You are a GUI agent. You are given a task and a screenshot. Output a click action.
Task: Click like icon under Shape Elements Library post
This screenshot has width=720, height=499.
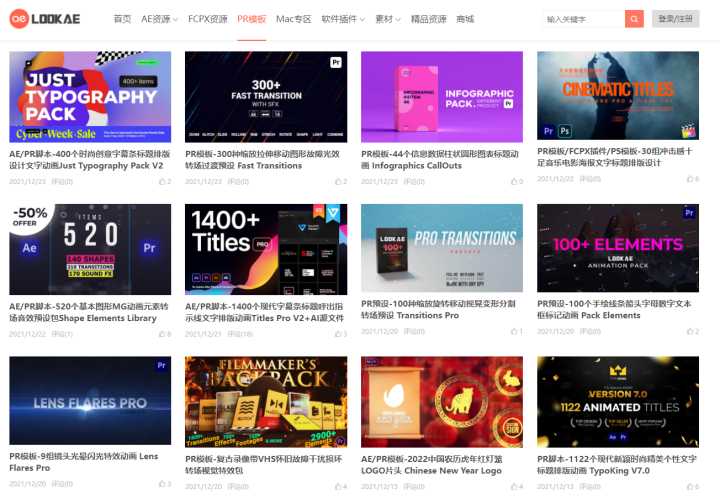click(x=162, y=334)
